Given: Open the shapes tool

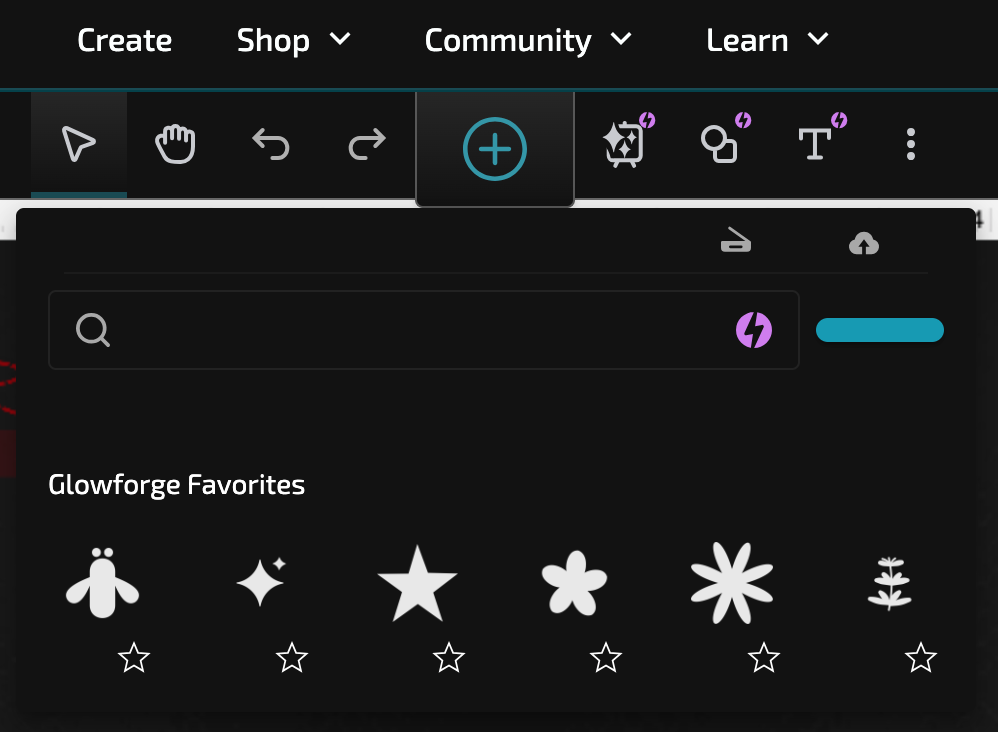Looking at the screenshot, I should 720,144.
